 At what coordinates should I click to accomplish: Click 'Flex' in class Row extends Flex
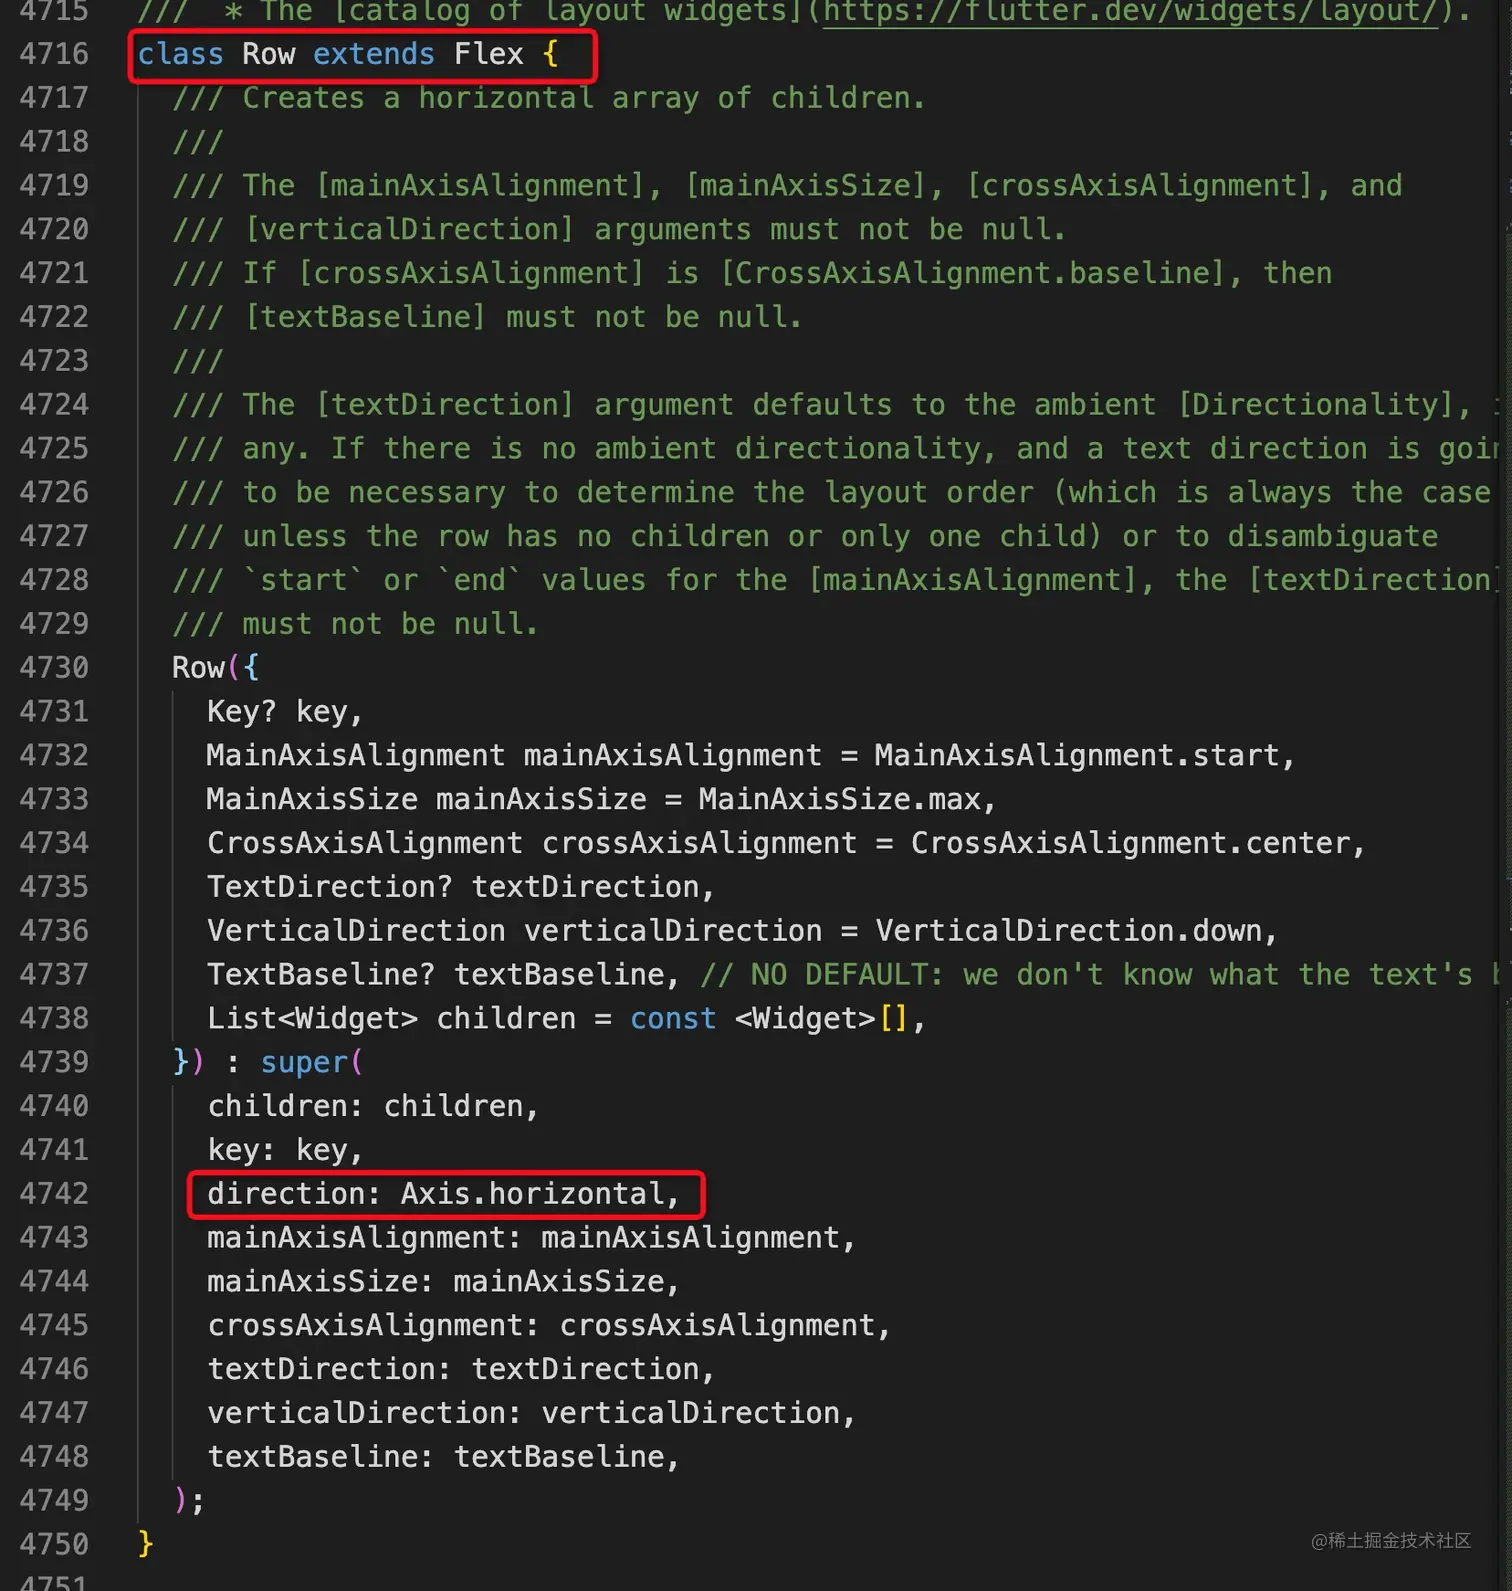click(x=488, y=54)
